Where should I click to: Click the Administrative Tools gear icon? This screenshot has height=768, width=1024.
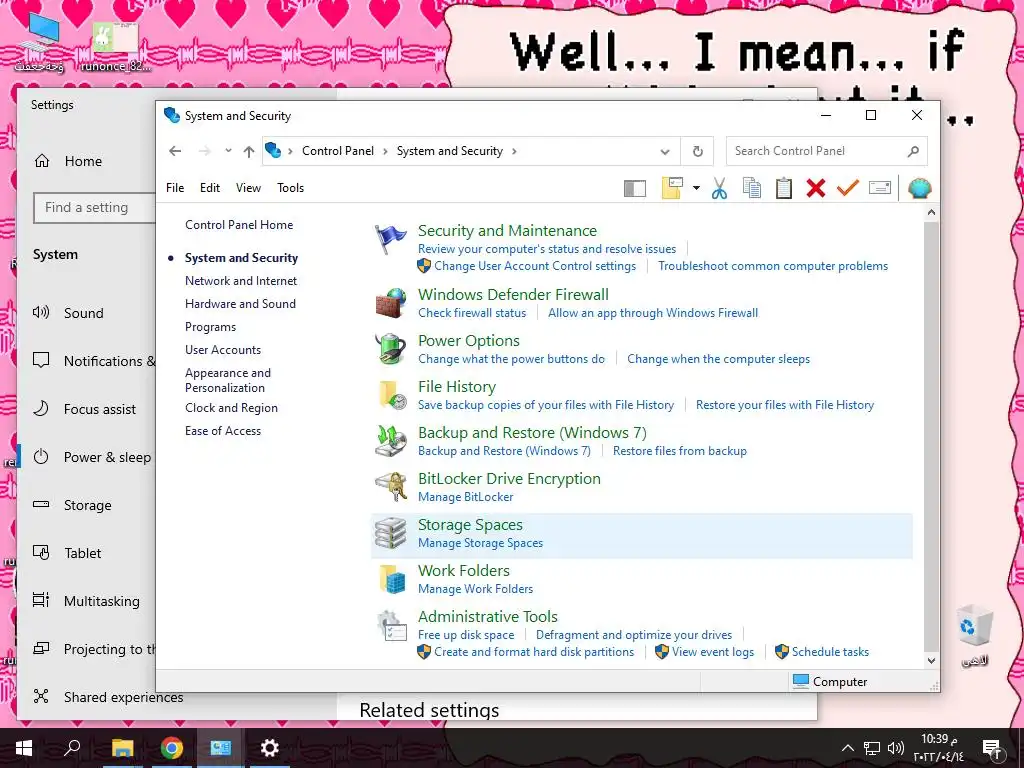coord(392,625)
